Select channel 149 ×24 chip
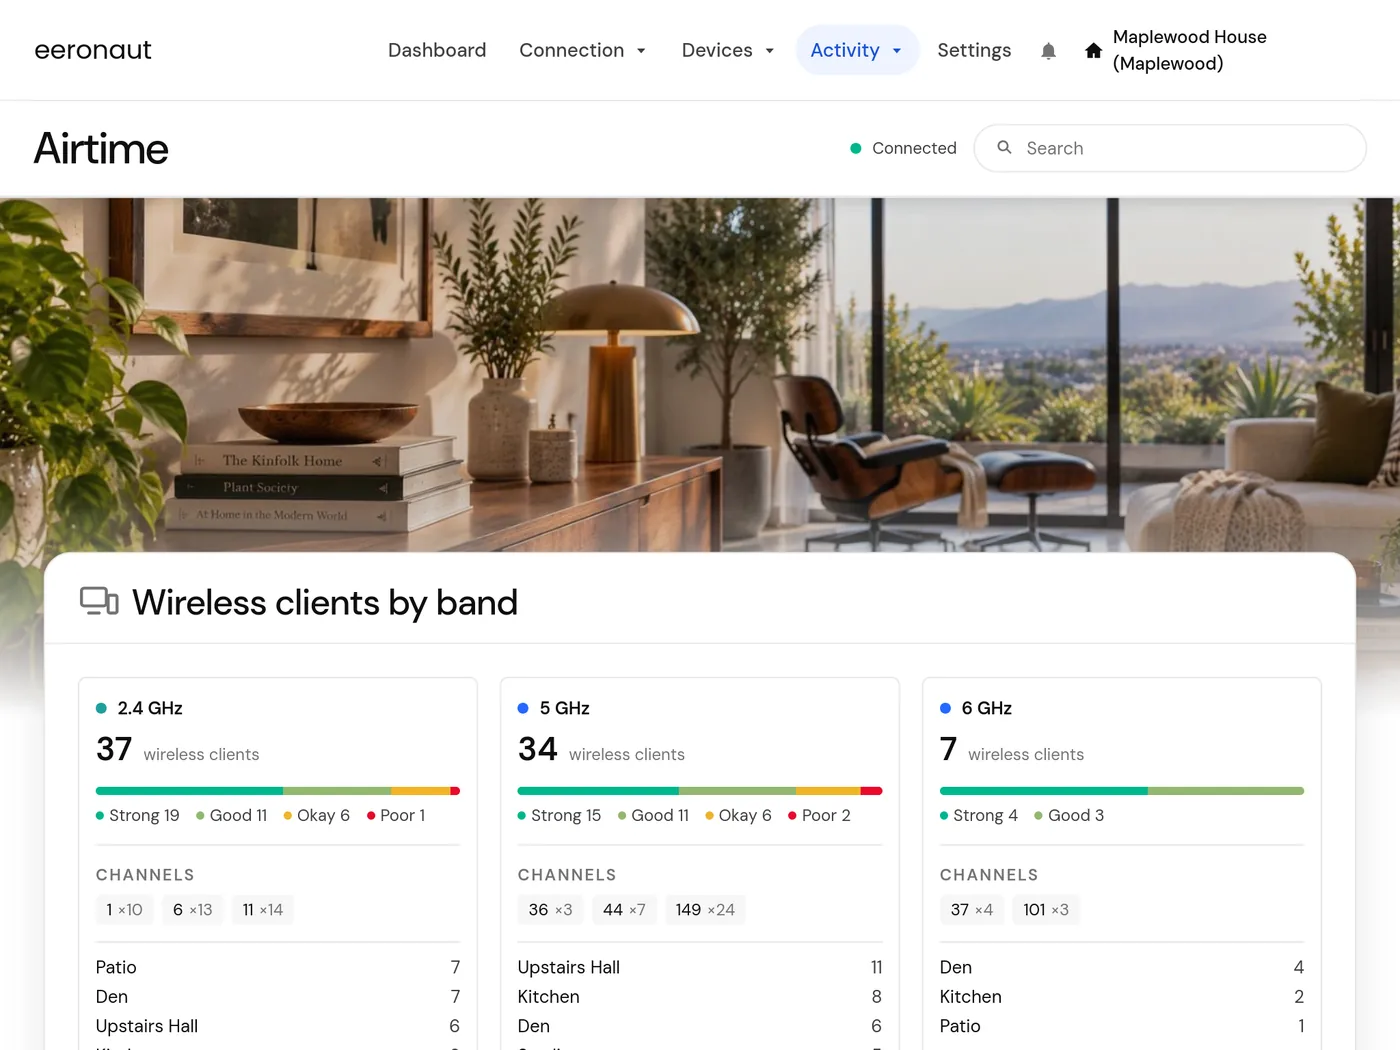Screen dimensions: 1400x1050 (705, 909)
